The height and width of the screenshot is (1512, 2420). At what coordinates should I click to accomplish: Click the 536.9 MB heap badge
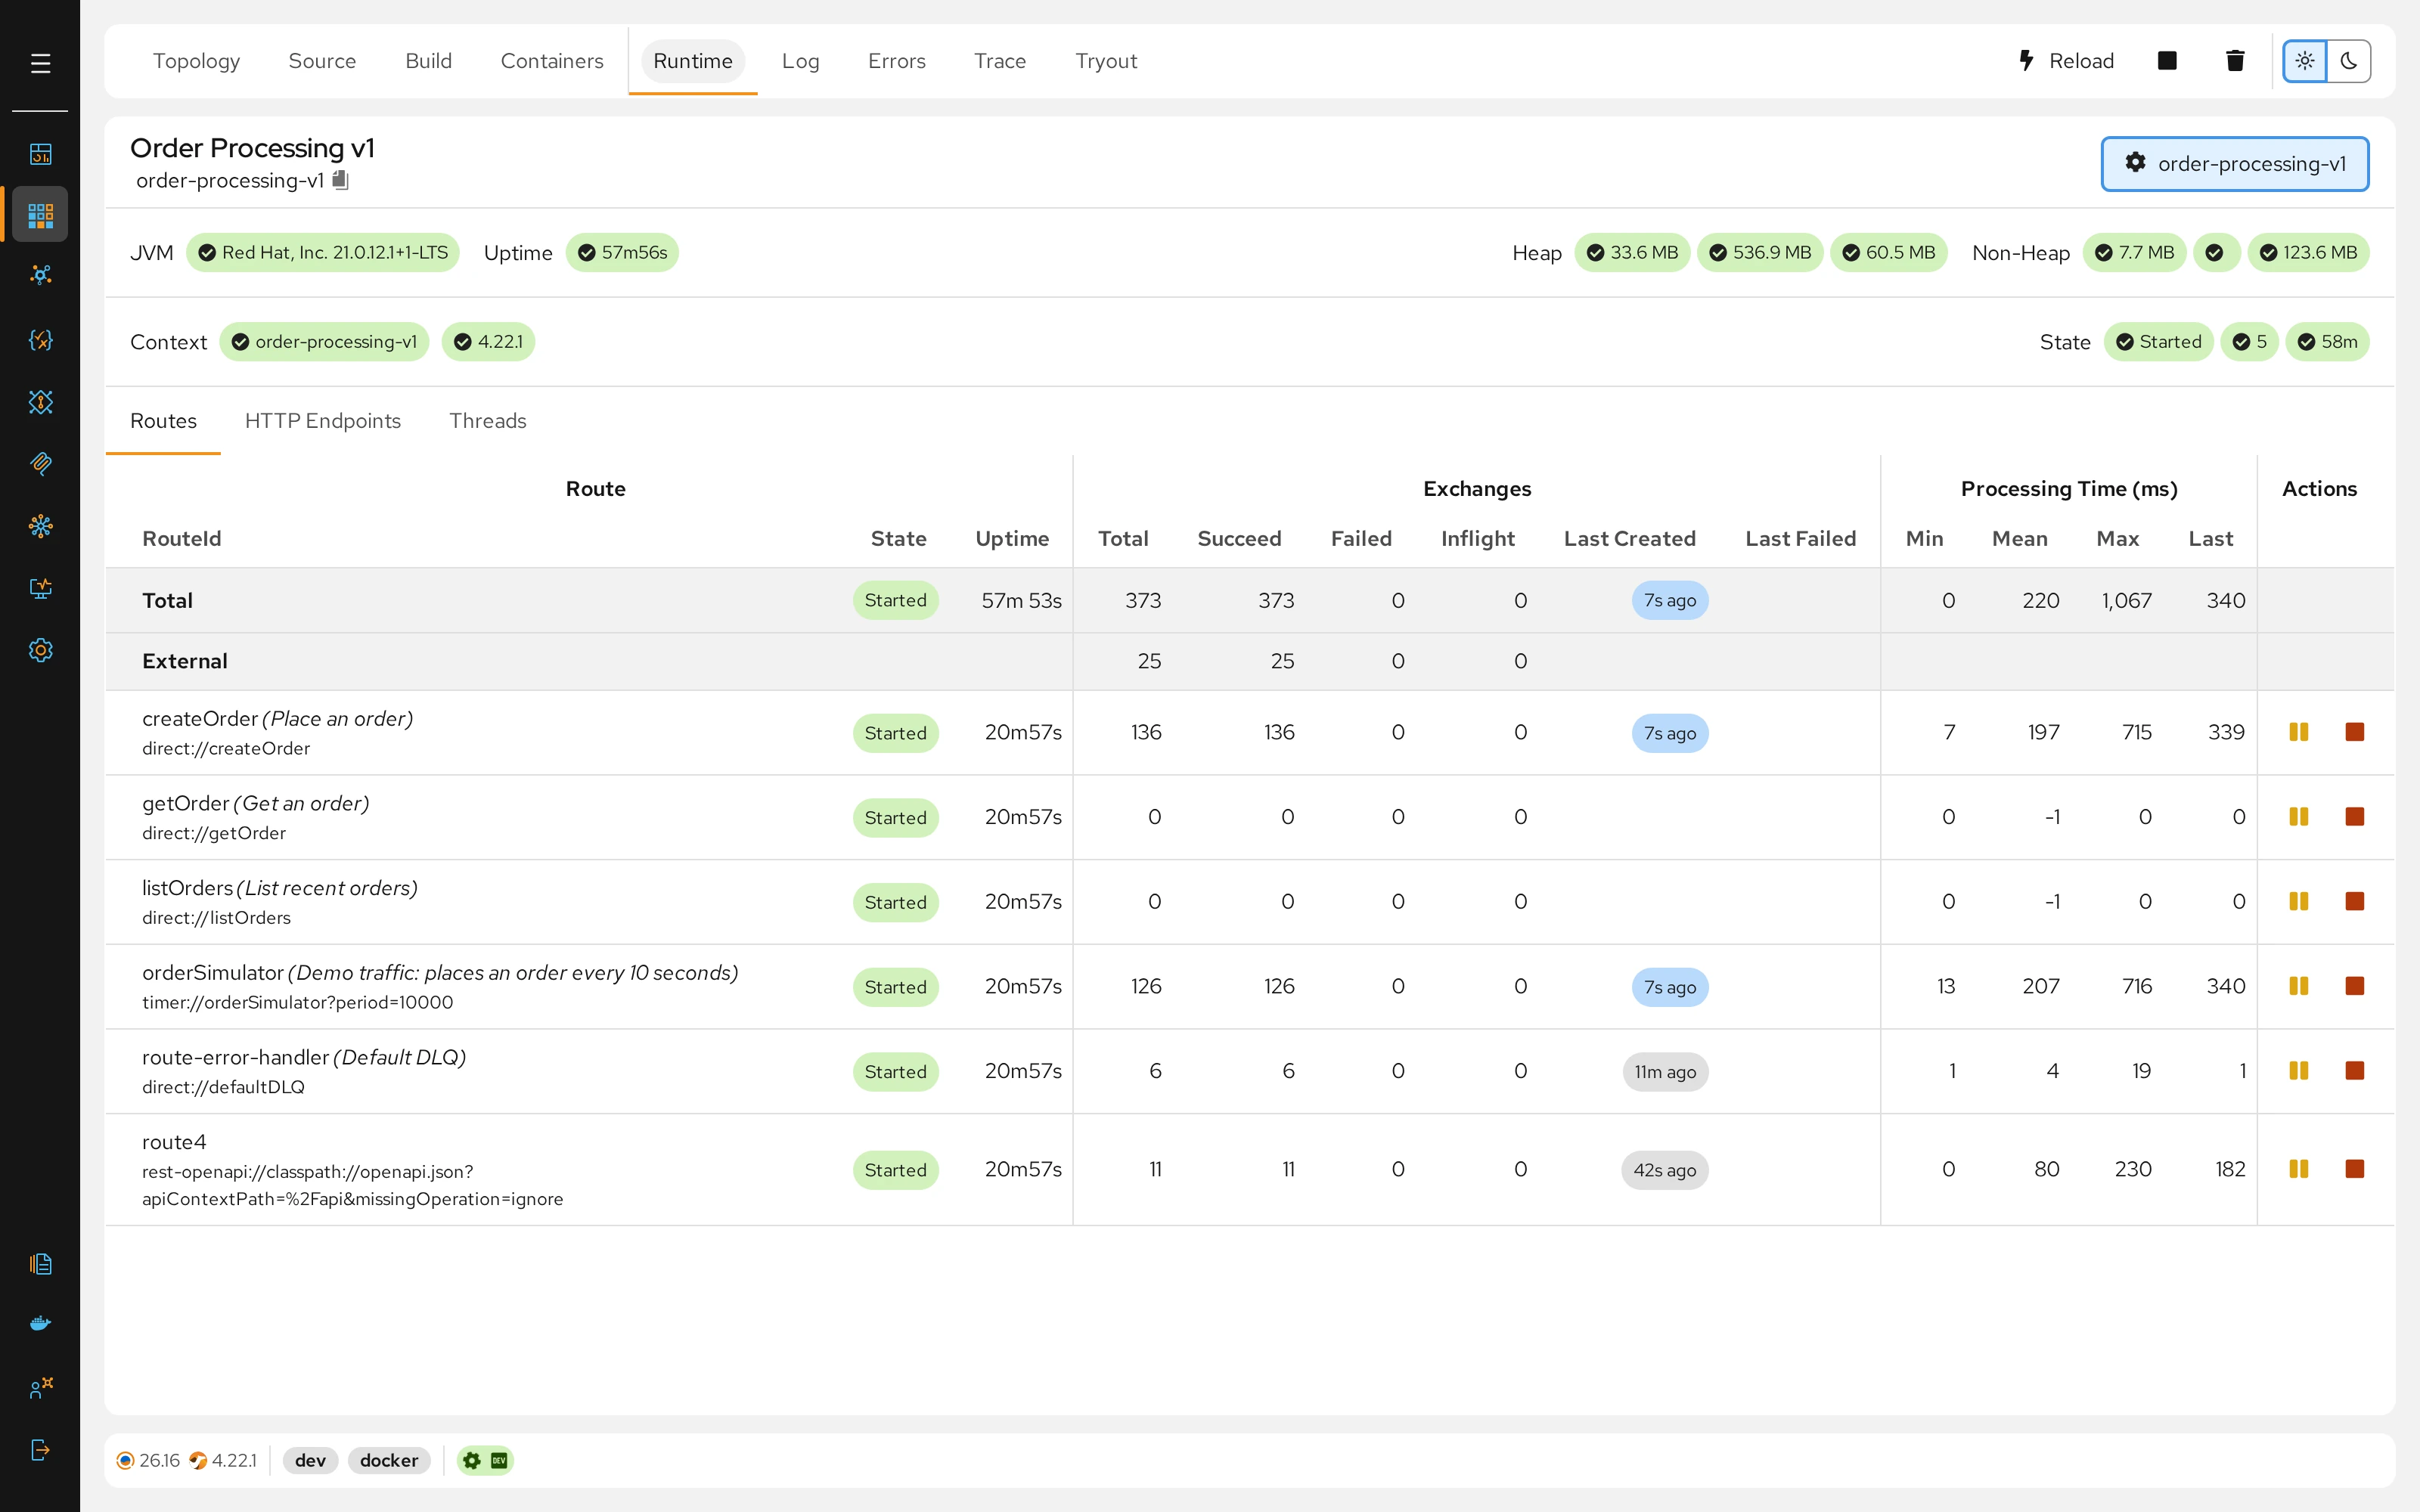point(1759,253)
